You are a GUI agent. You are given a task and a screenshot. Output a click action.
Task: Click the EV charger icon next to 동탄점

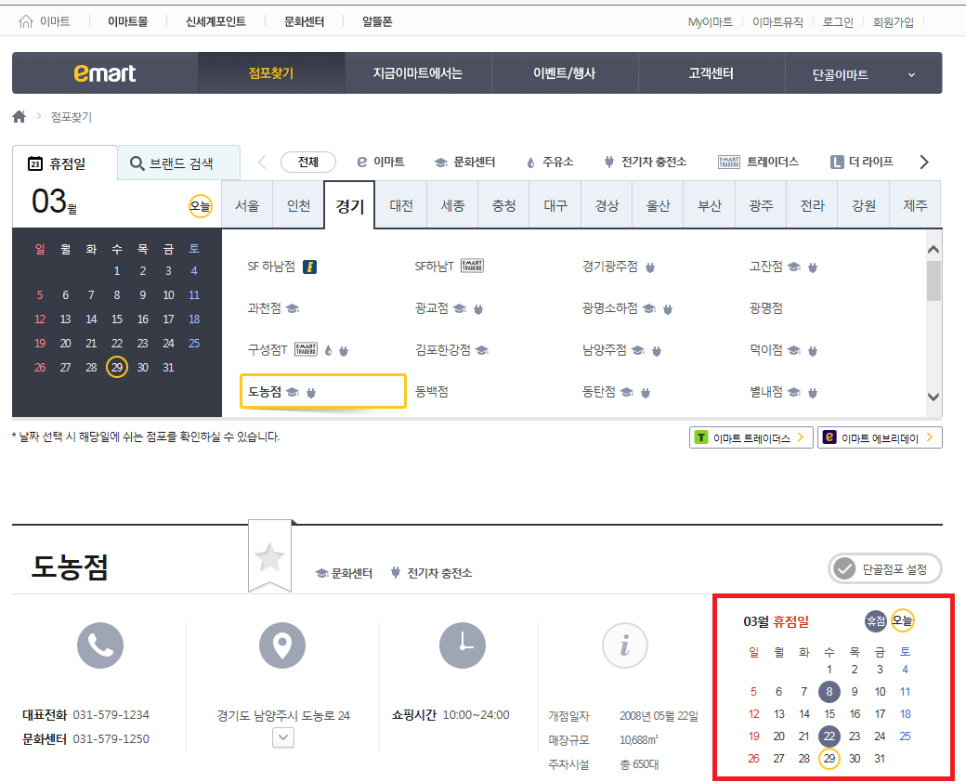[645, 393]
